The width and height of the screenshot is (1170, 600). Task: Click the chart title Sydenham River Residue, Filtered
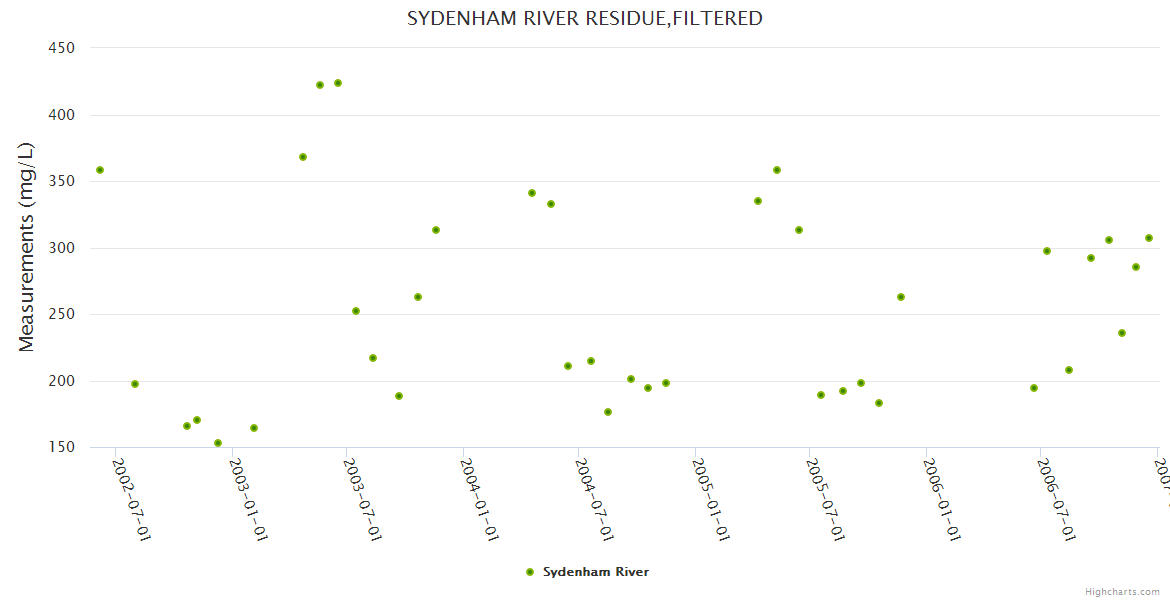point(585,18)
